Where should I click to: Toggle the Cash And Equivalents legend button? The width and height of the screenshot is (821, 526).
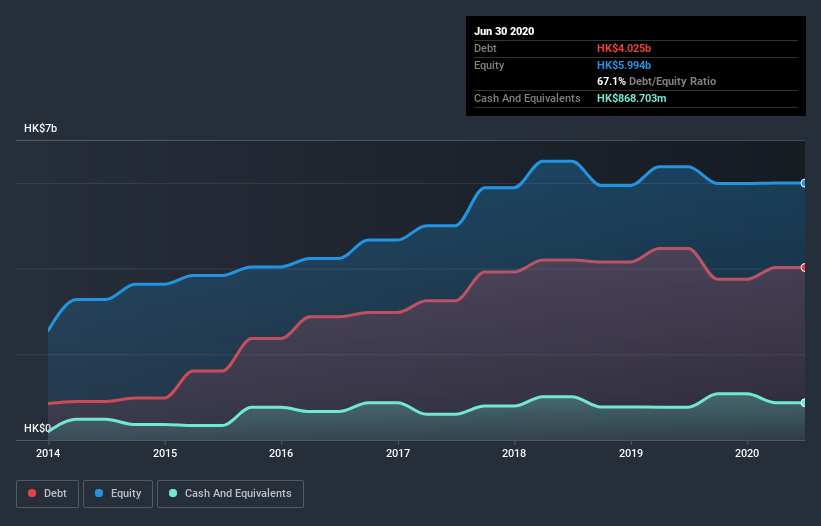(x=230, y=494)
